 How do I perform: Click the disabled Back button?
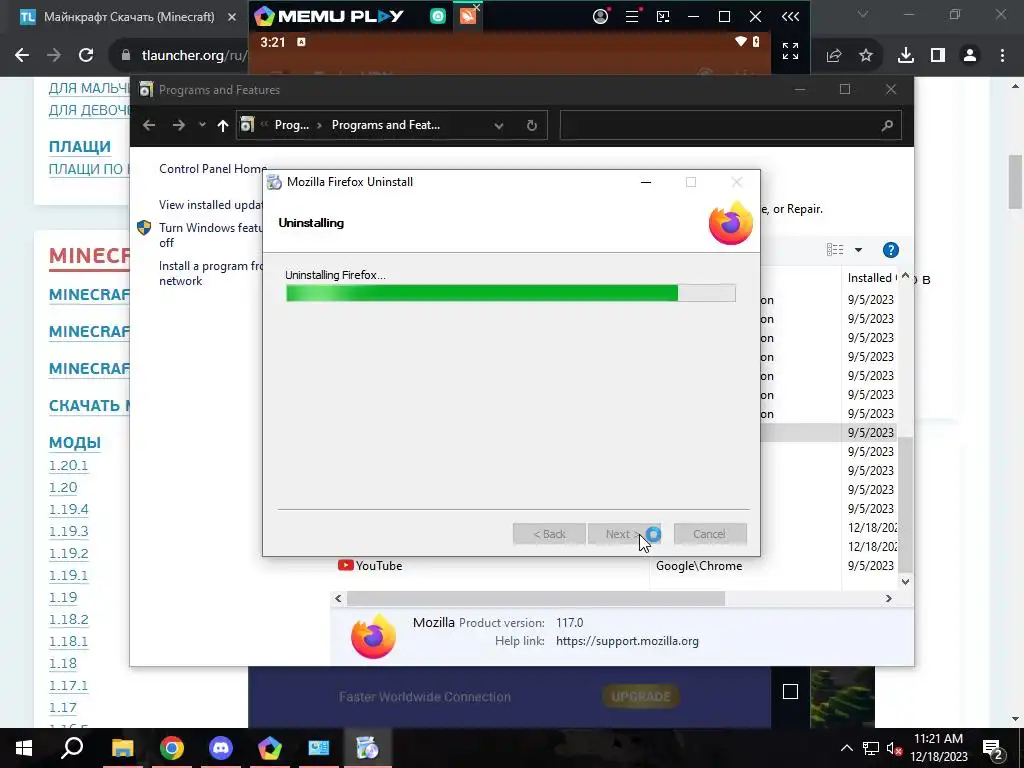(549, 534)
